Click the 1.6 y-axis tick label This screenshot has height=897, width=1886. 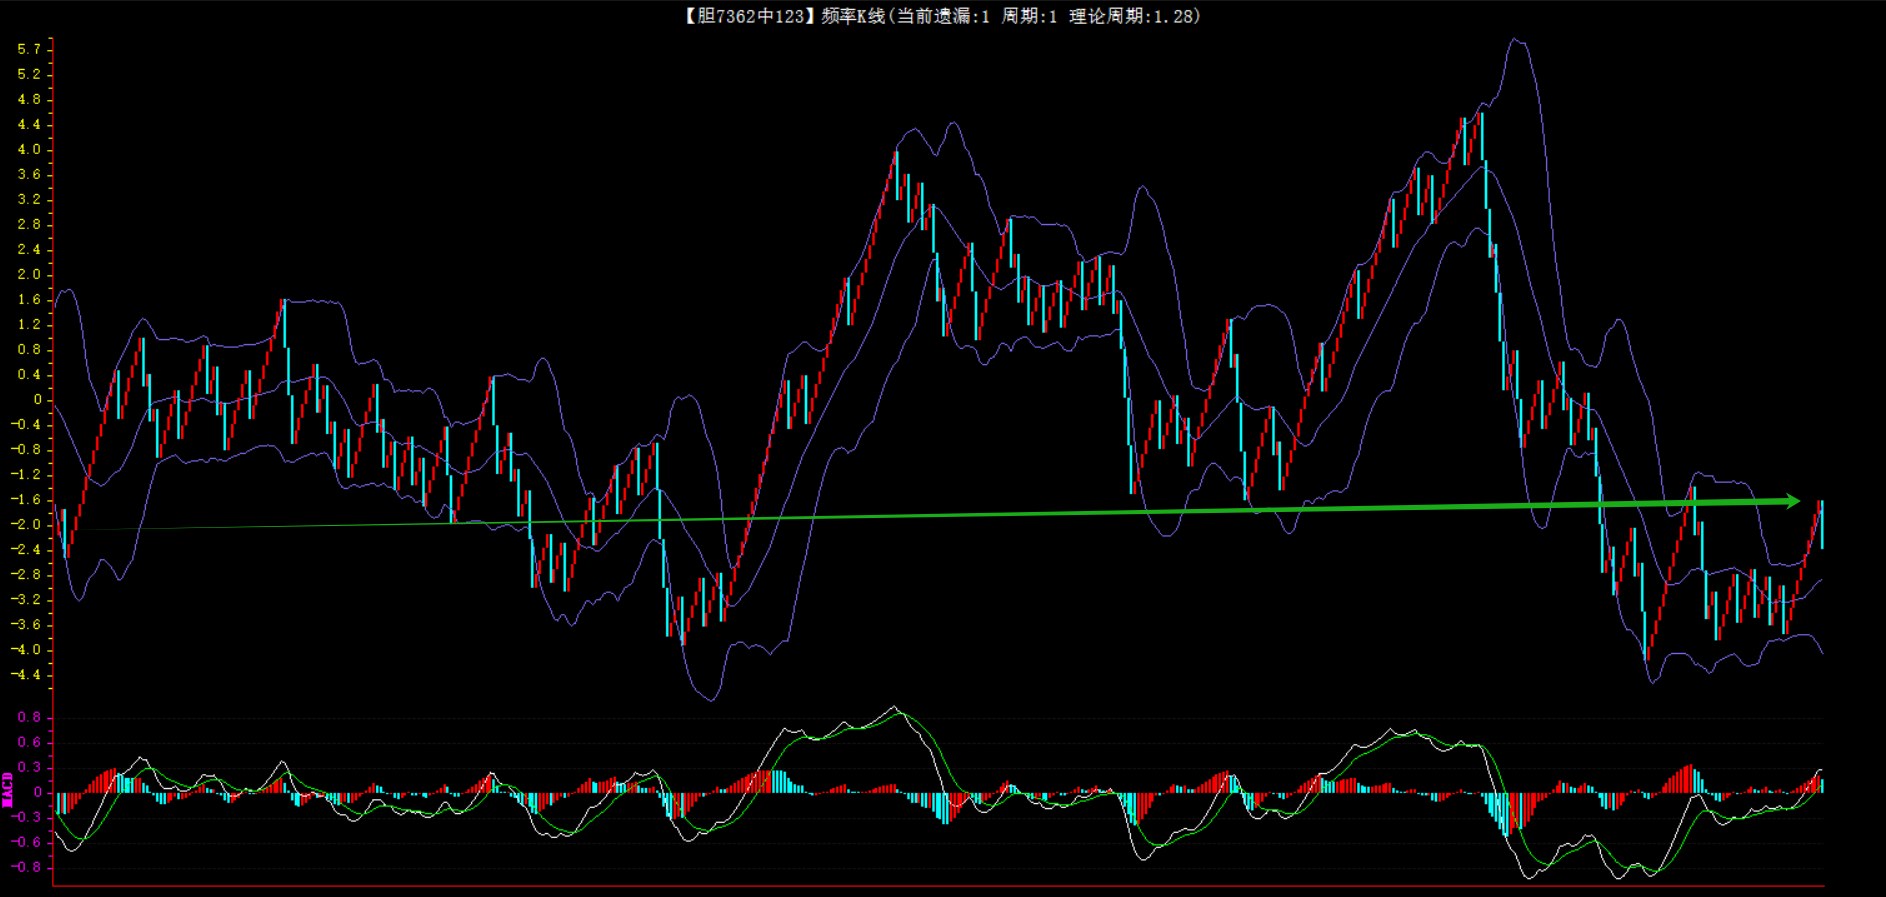[x=29, y=299]
